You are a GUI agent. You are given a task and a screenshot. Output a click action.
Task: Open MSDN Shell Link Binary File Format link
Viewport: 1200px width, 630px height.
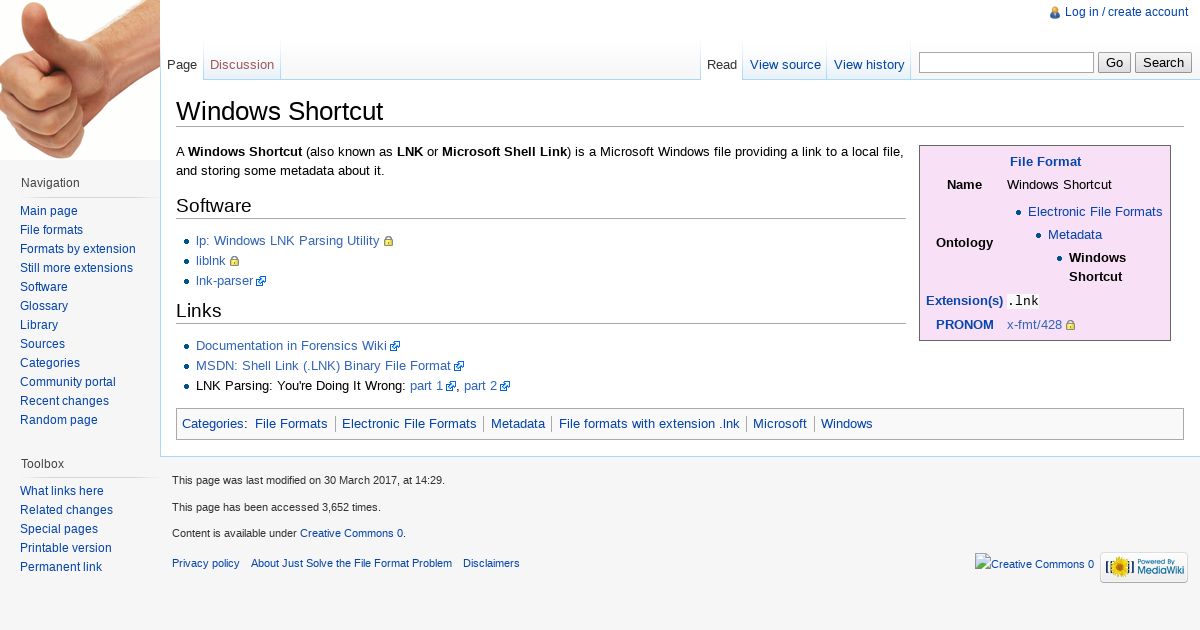323,366
